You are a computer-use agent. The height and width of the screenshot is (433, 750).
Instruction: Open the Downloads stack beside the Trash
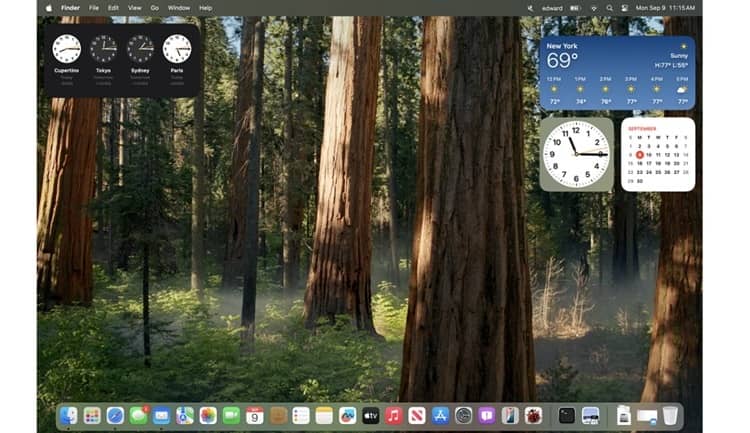click(x=647, y=416)
